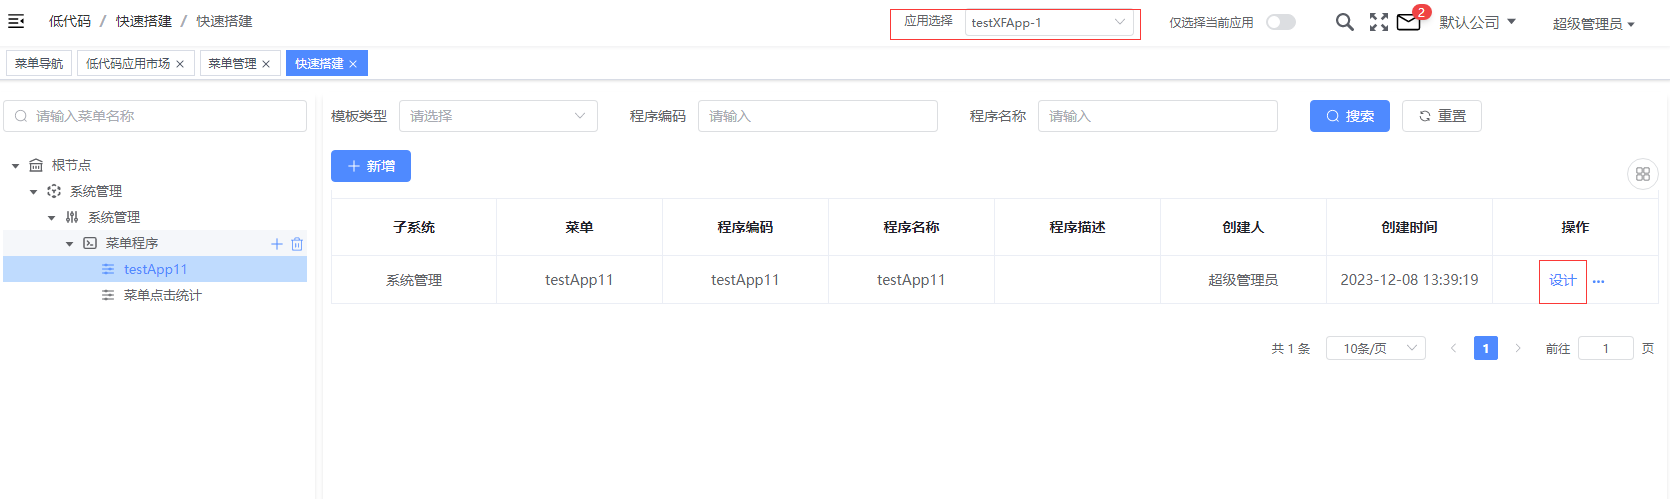This screenshot has height=499, width=1670.
Task: Collapse the 菜单程序 tree node arrow
Action: pyautogui.click(x=69, y=243)
